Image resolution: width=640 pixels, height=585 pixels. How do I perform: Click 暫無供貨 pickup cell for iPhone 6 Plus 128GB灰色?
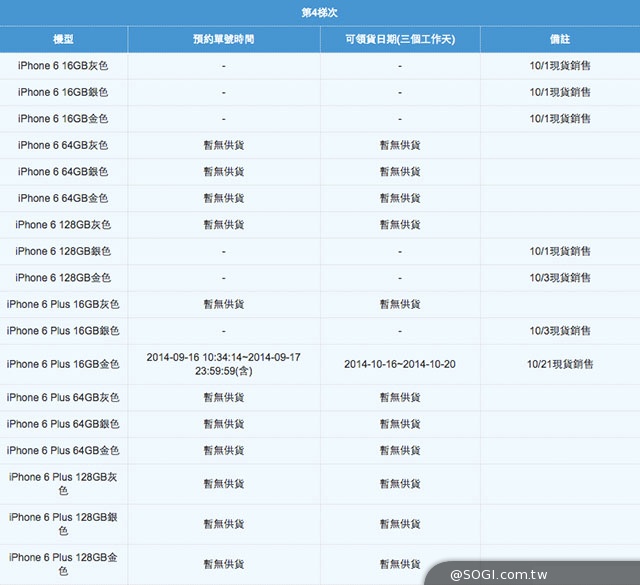tap(400, 484)
